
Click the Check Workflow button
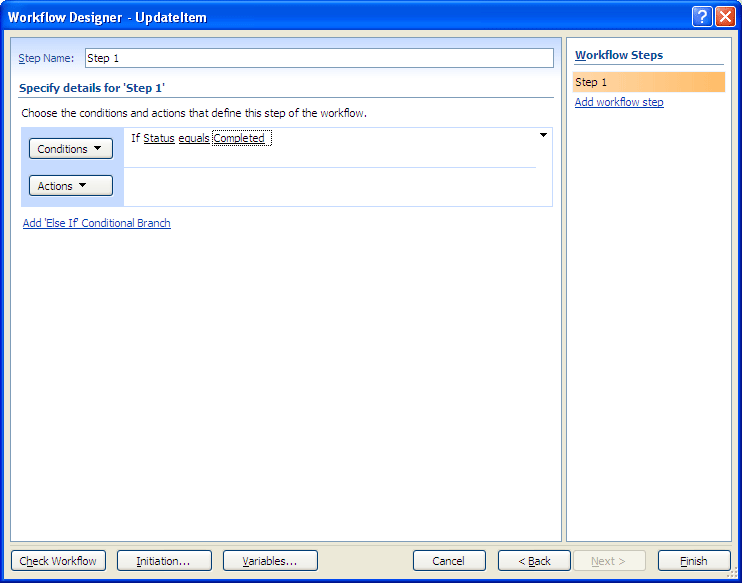(x=58, y=561)
